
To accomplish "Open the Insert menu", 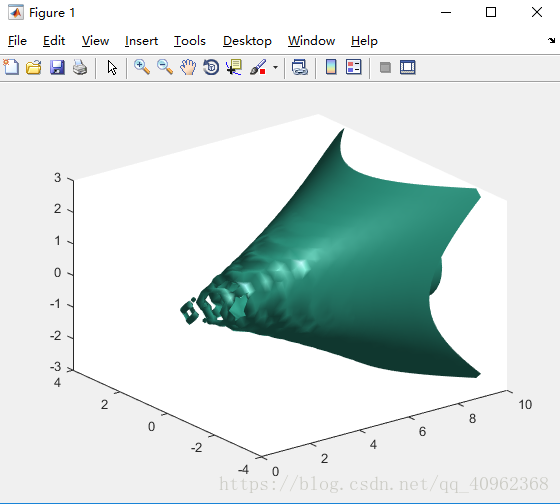I will 141,41.
